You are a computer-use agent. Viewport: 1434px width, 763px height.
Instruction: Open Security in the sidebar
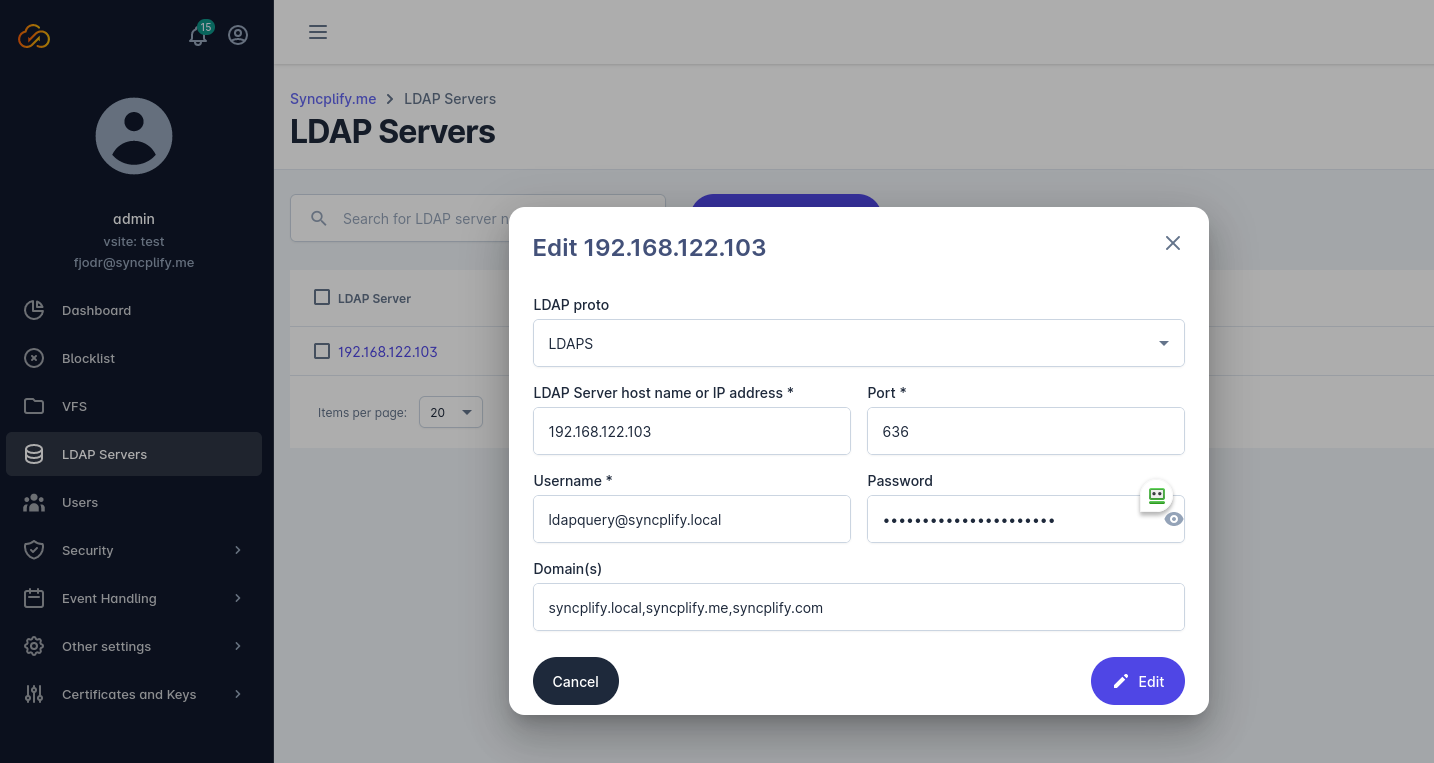coord(134,550)
